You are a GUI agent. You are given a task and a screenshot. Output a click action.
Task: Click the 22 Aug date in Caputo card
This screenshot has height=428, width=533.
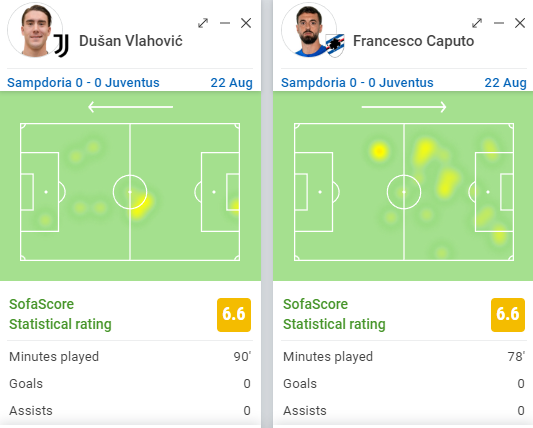505,83
